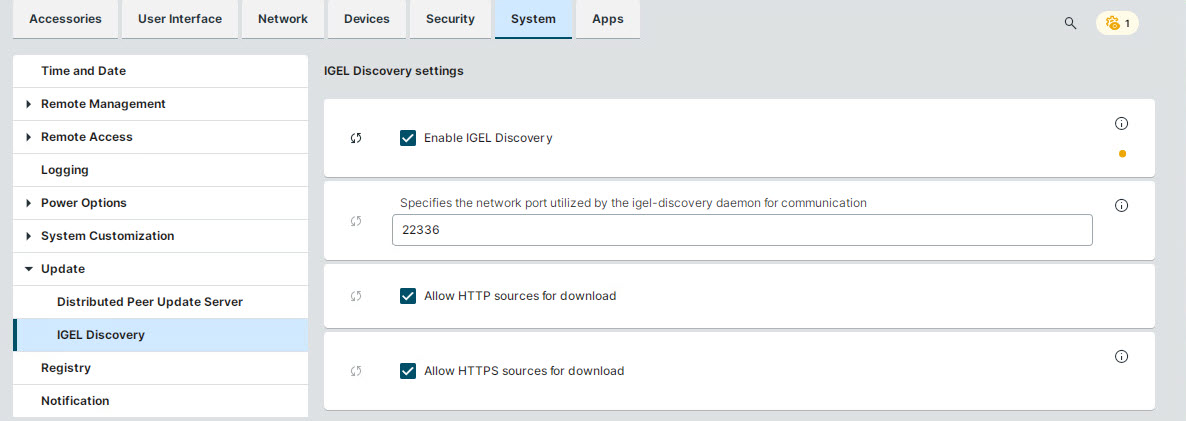Click the orange changed-indicator dot

(1122, 153)
